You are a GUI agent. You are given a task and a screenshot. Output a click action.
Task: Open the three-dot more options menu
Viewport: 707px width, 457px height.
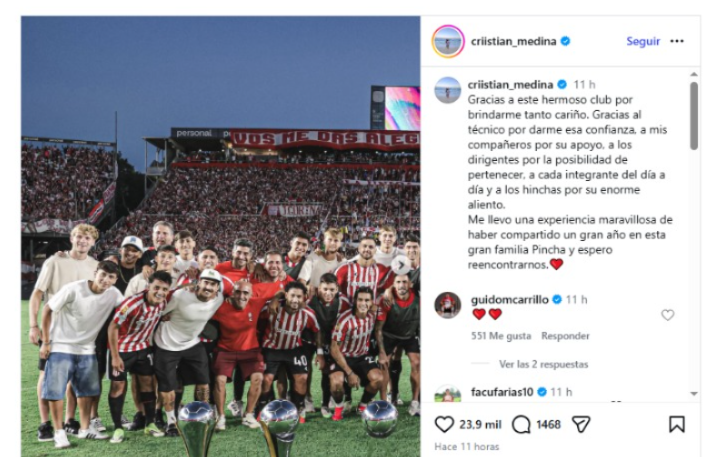[x=677, y=41]
